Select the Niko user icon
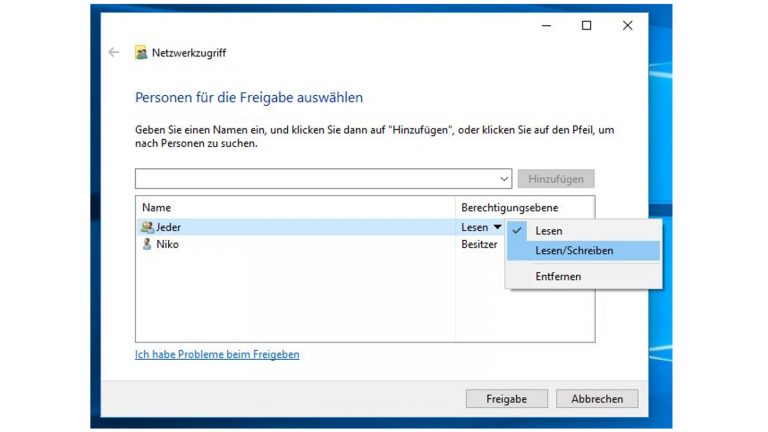This screenshot has height=432, width=768. pos(147,244)
